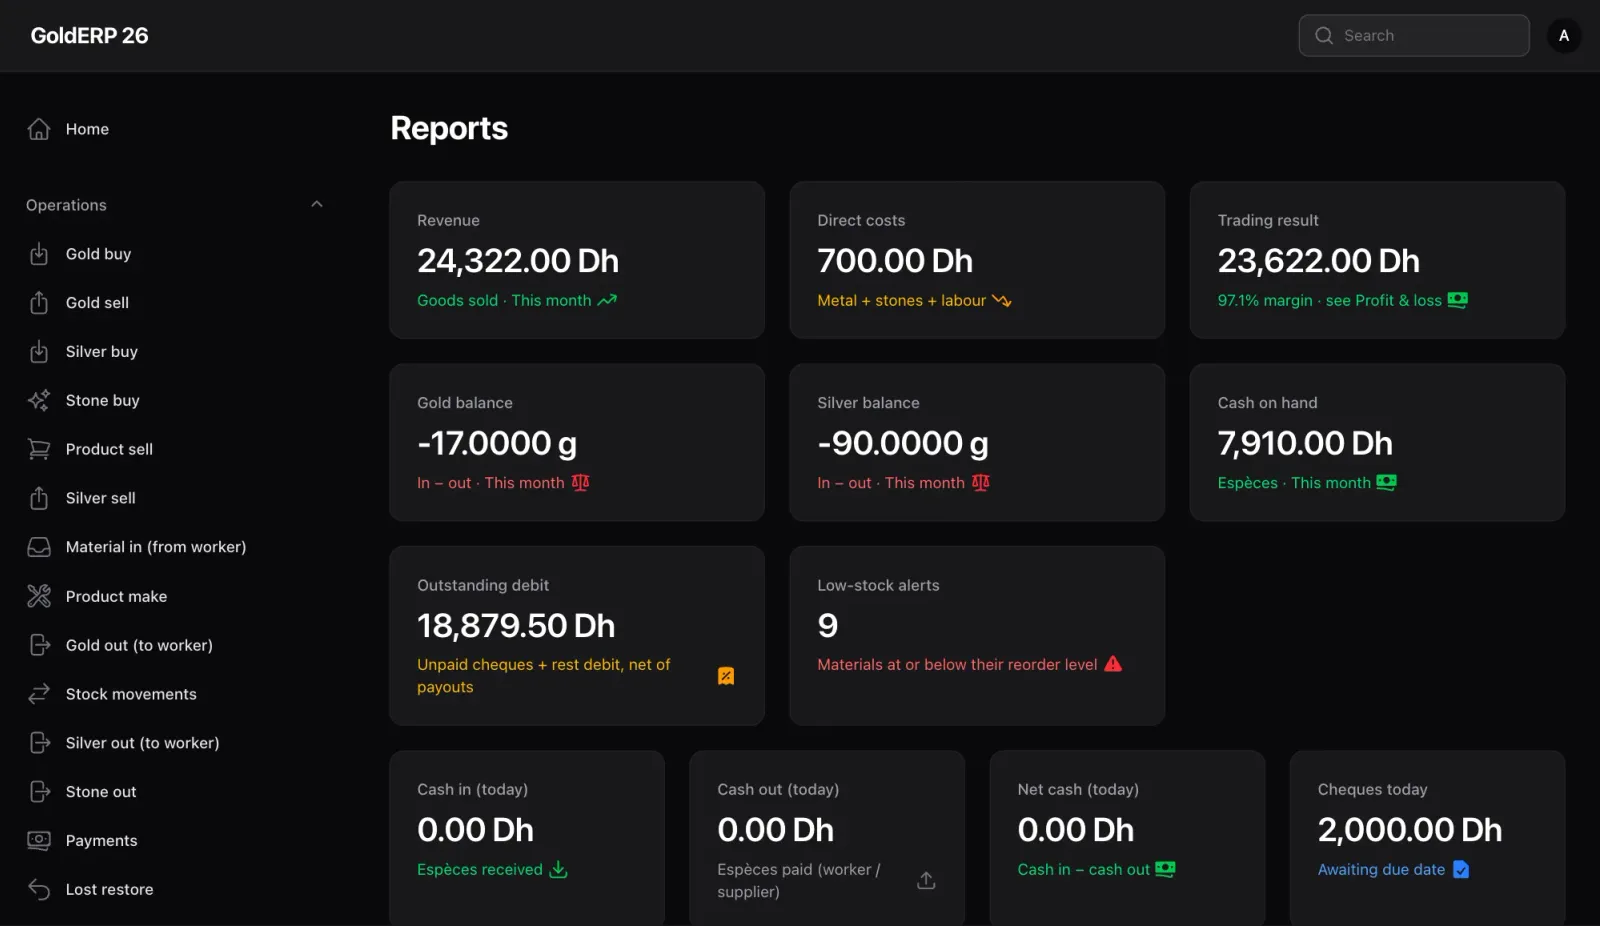Click the Outstanding debit 18,879.50 Dh amount
This screenshot has height=926, width=1600.
pos(516,626)
